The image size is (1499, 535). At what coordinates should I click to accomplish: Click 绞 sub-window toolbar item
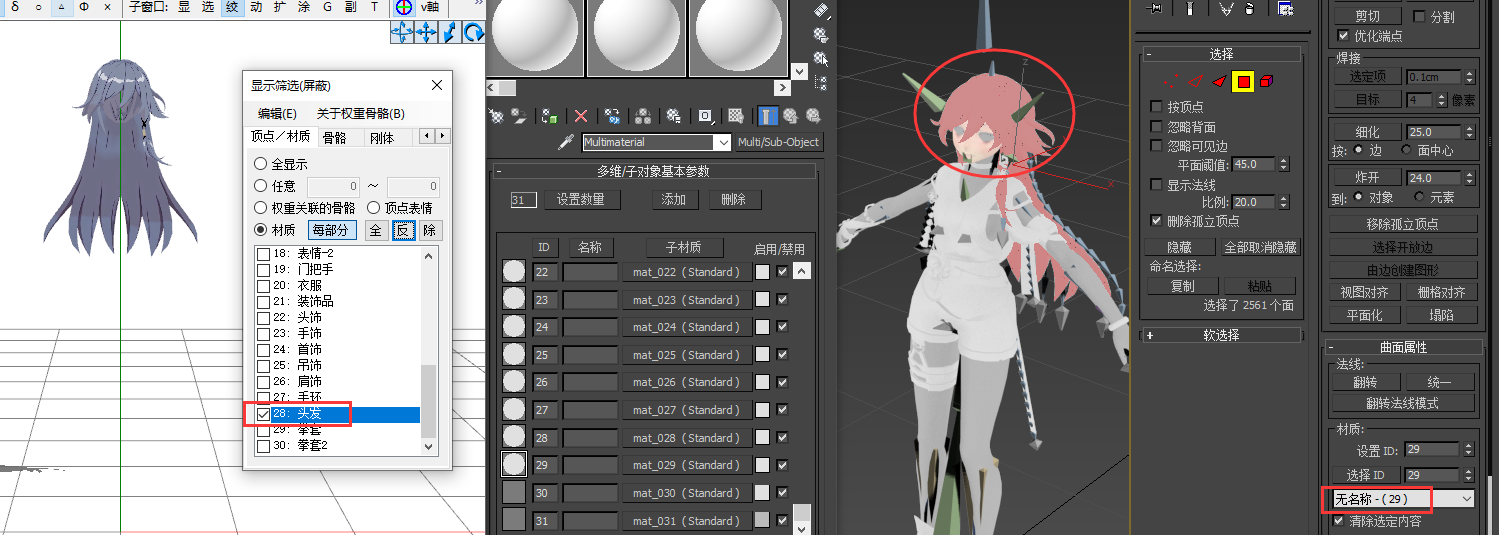click(x=231, y=7)
